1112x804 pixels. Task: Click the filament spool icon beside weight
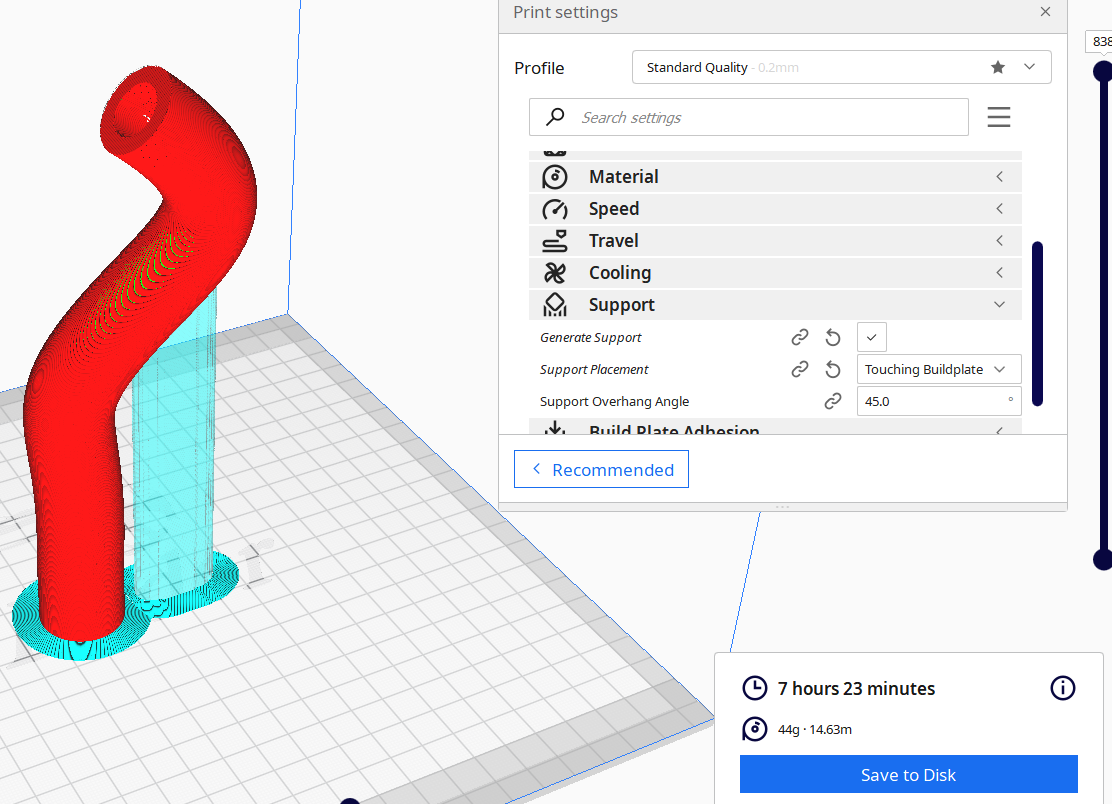tap(755, 729)
